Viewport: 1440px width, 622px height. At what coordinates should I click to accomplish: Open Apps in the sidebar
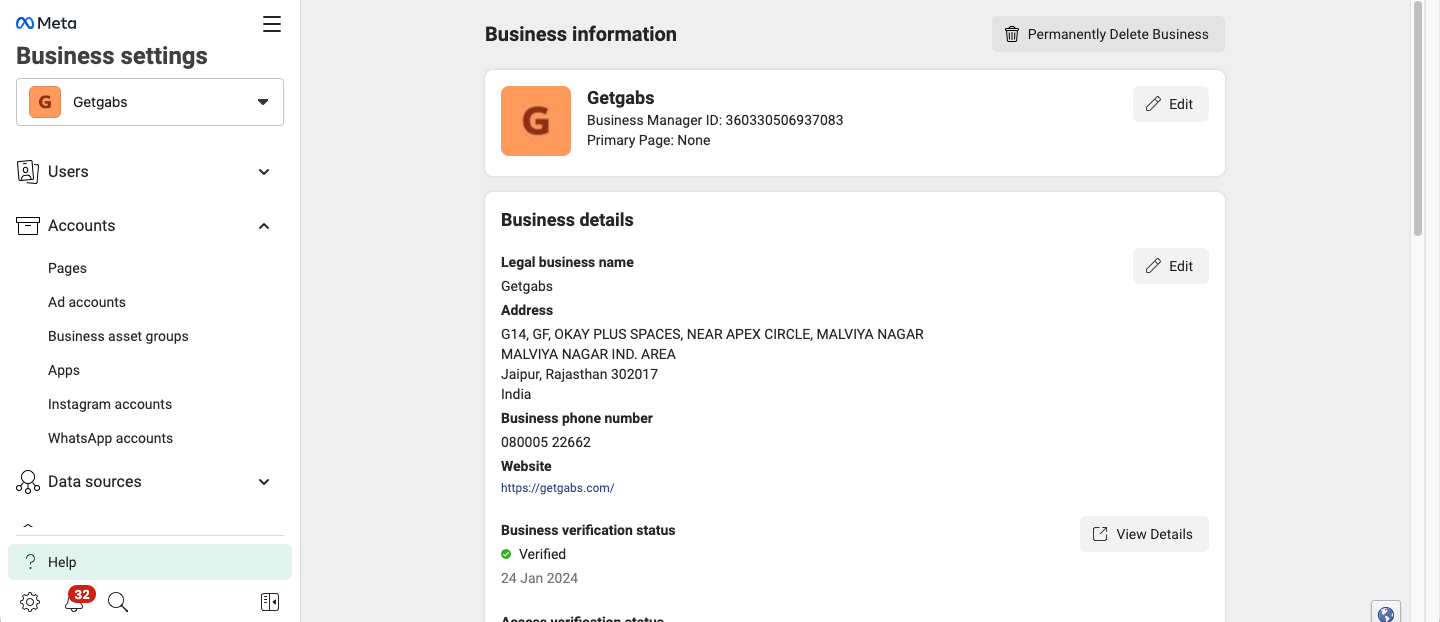pyautogui.click(x=64, y=370)
